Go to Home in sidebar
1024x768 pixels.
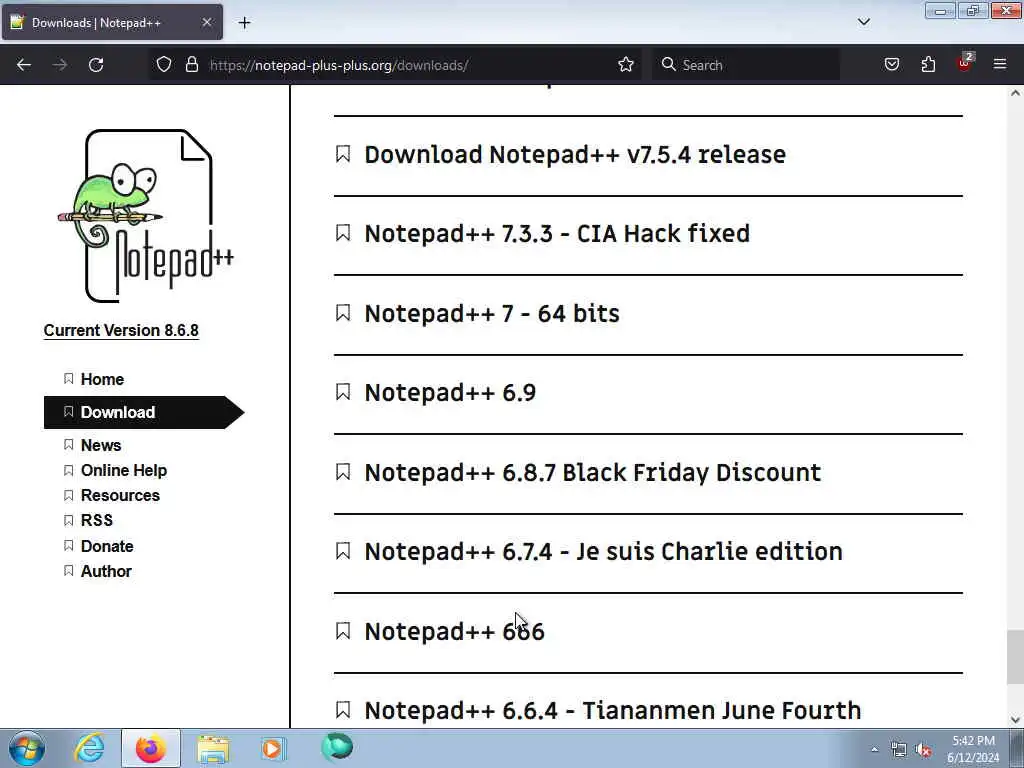(x=102, y=379)
